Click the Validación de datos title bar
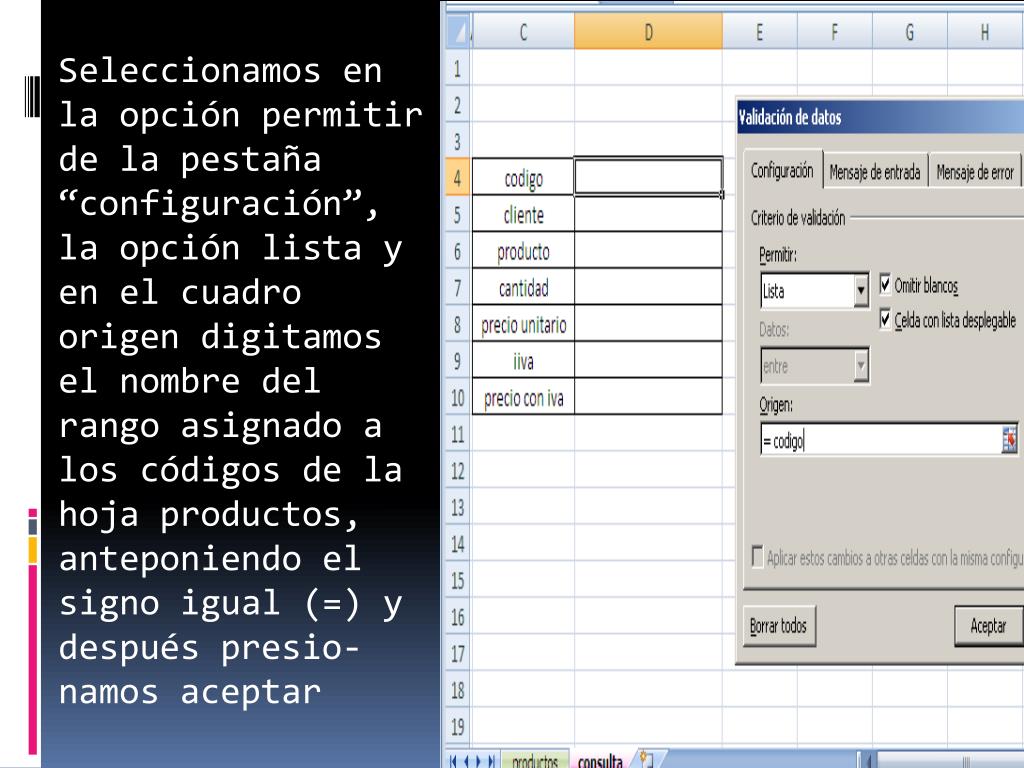This screenshot has height=768, width=1024. pyautogui.click(x=880, y=117)
